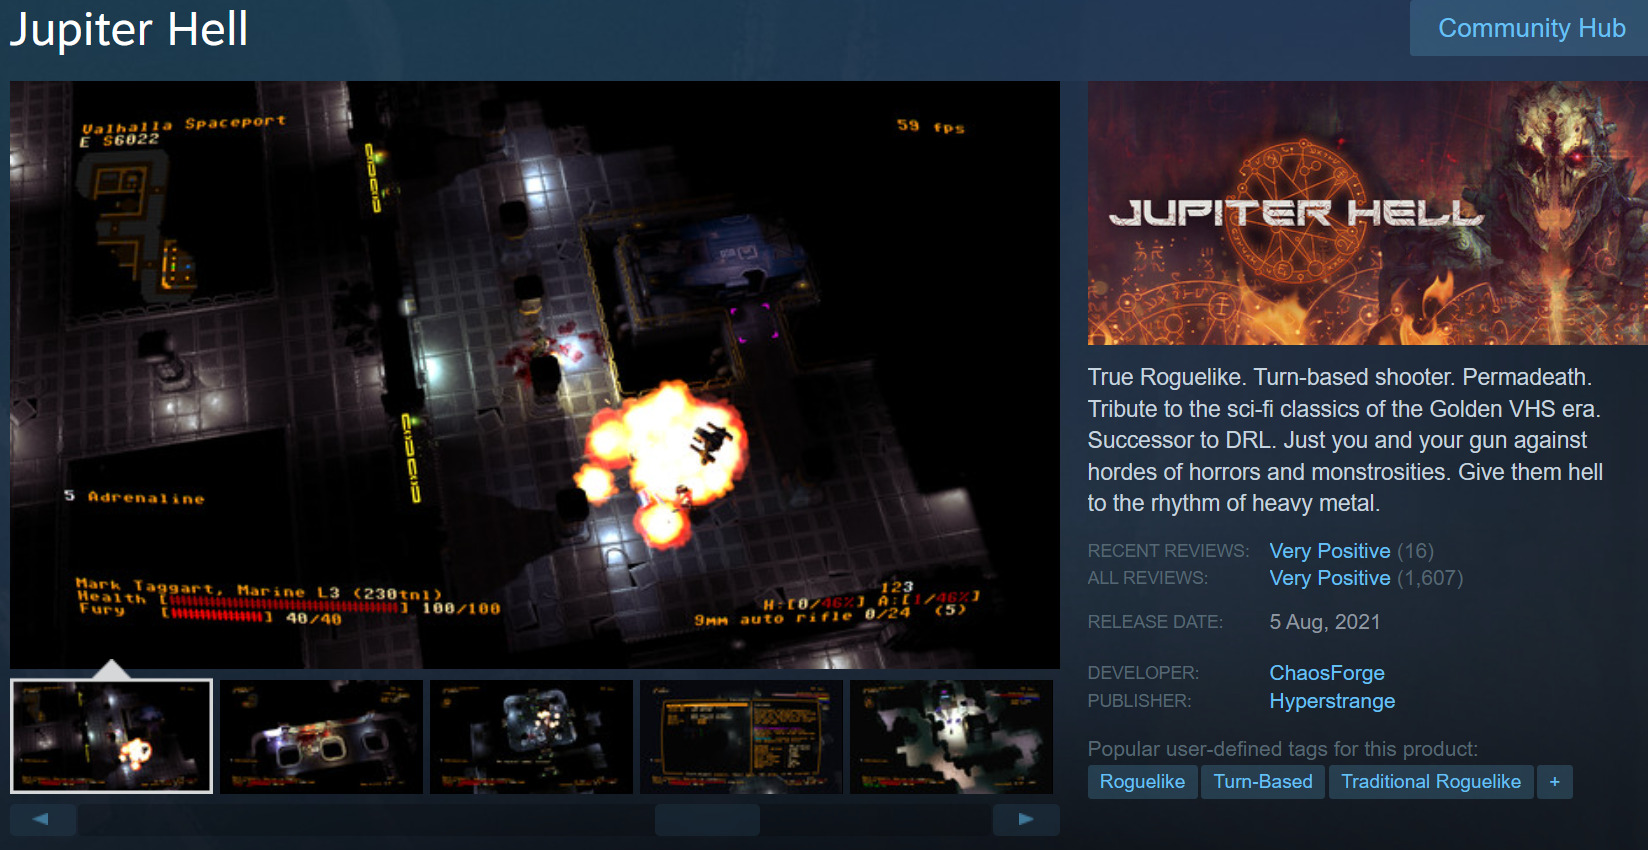The width and height of the screenshot is (1648, 850).
Task: View recent reviews Very Positive summary
Action: coord(1329,551)
